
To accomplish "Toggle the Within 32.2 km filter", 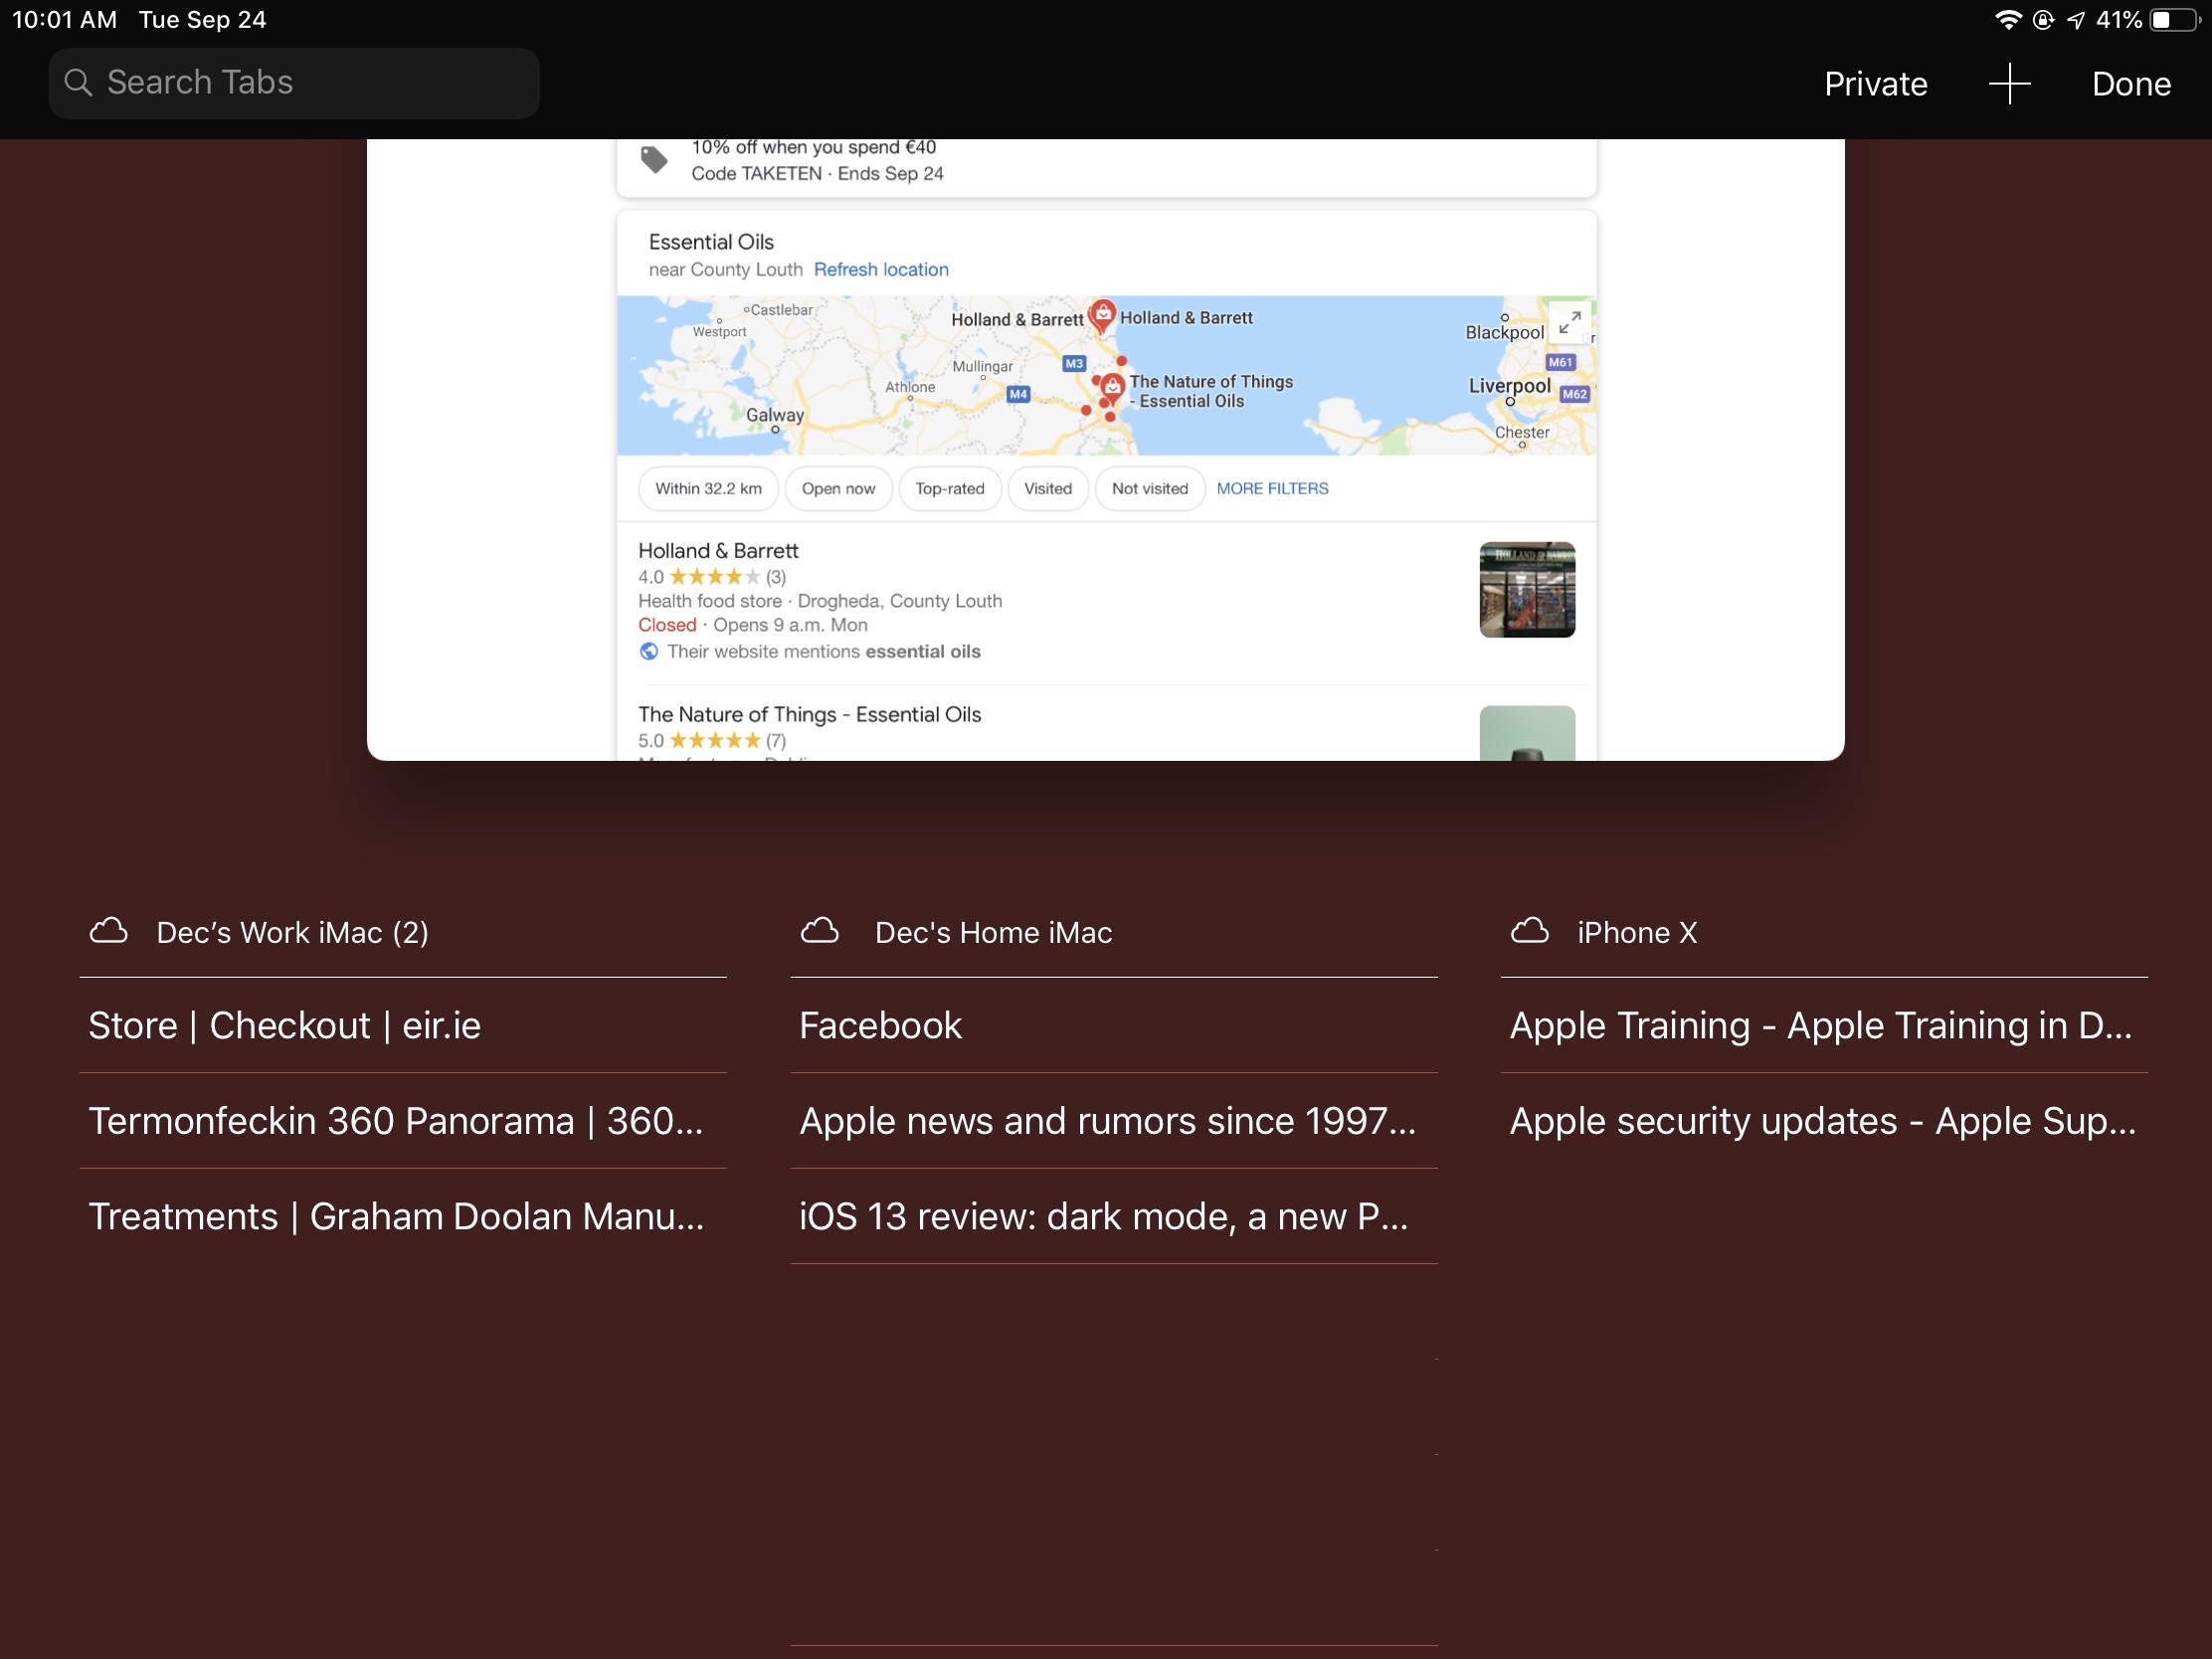I will (708, 489).
